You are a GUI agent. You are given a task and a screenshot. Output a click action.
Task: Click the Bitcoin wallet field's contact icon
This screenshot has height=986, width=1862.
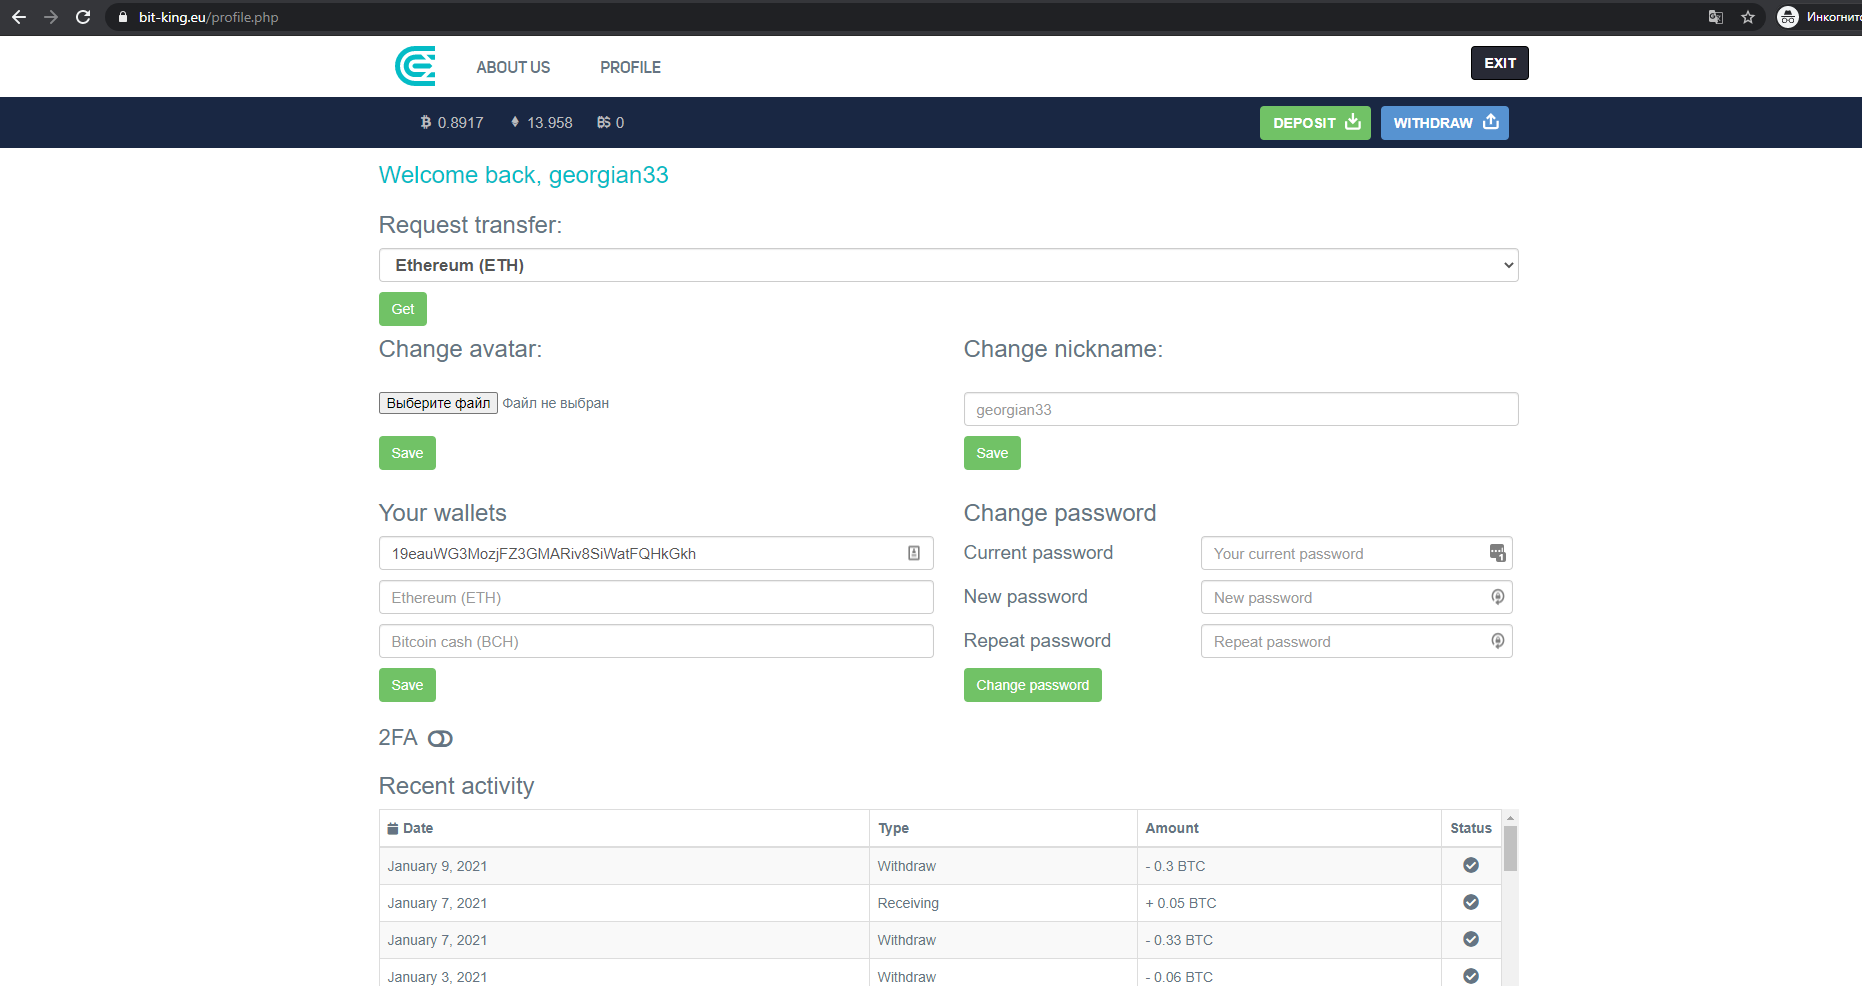click(x=914, y=553)
